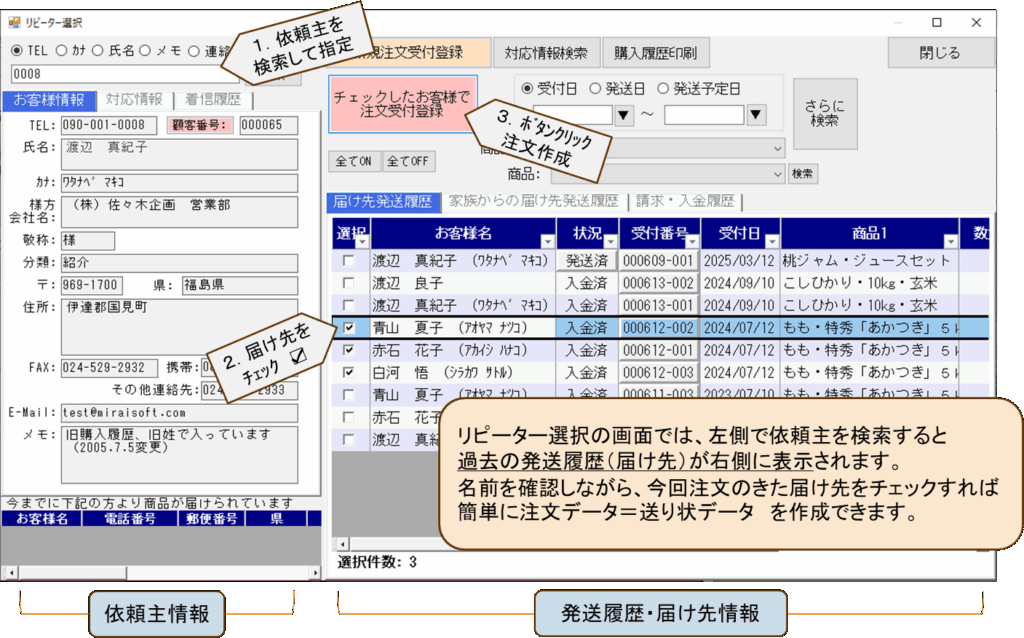1024x638 pixels.
Task: Click the filter icon on 選択 column header
Action: point(363,241)
